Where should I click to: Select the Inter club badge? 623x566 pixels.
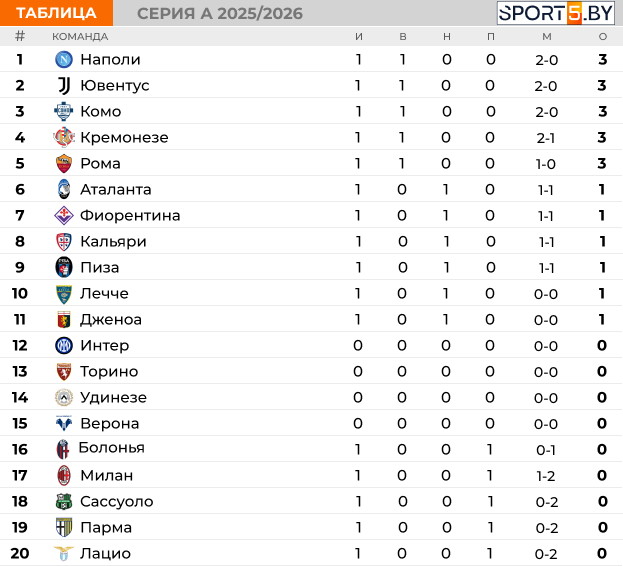point(64,346)
